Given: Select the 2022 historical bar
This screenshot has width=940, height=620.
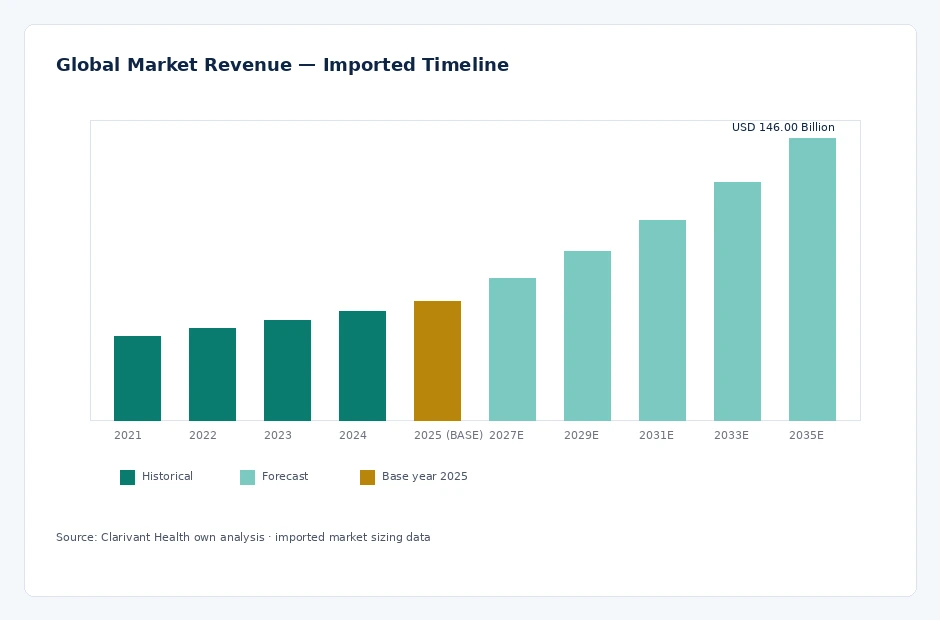Looking at the screenshot, I should pyautogui.click(x=212, y=374).
